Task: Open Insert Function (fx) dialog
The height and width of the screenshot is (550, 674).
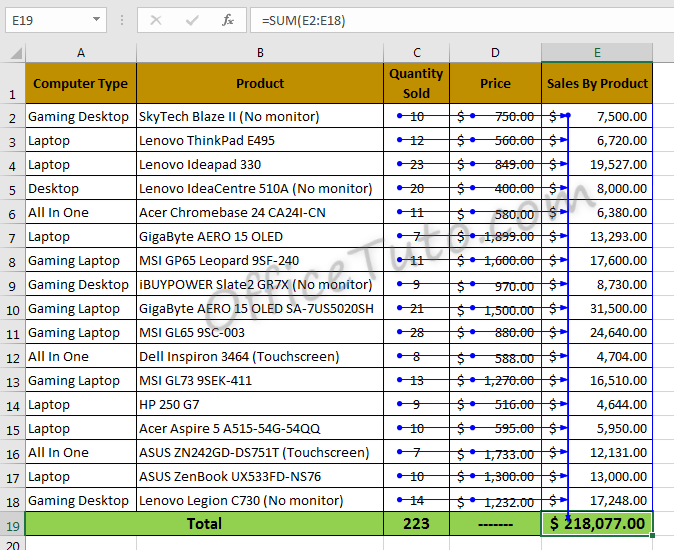Action: coord(227,20)
